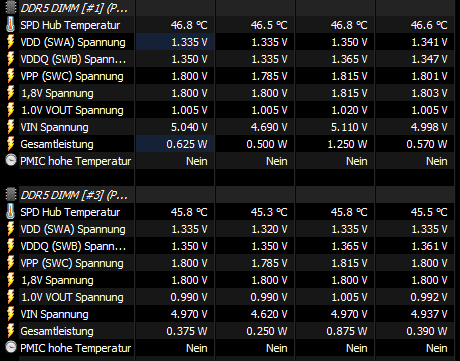
Task: Select DIMM #3 1,8V Spannung label
Action: pyautogui.click(x=57, y=280)
